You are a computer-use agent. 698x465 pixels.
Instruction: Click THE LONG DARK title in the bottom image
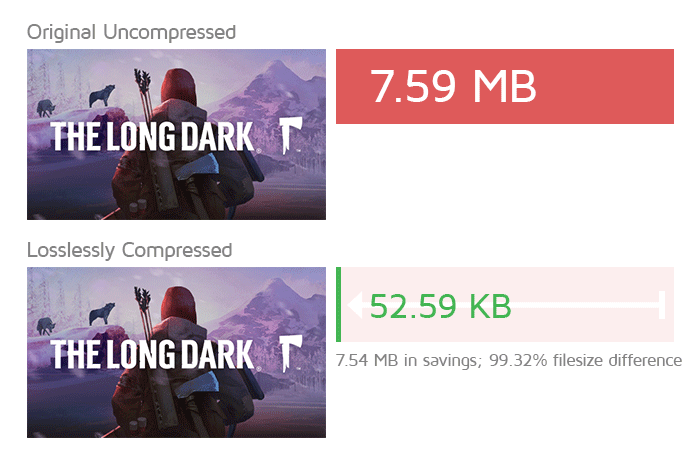(x=153, y=355)
